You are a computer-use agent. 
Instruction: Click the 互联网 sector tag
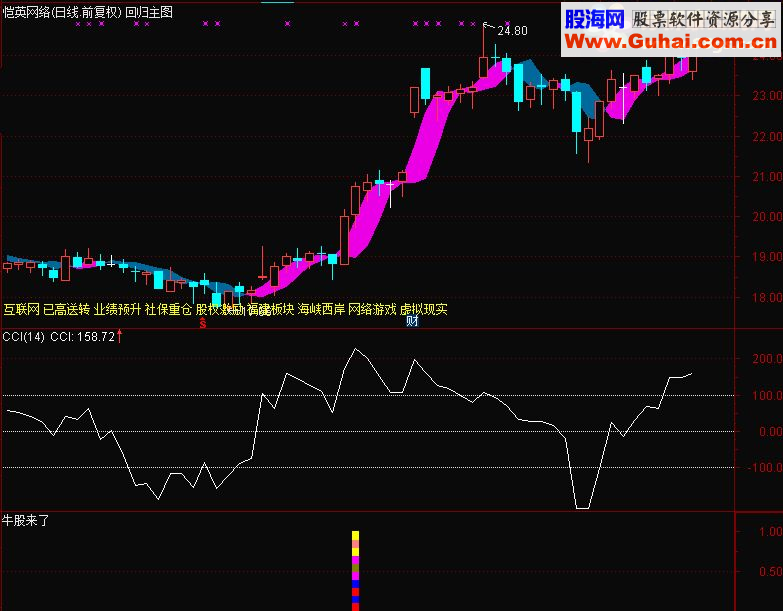(21, 309)
